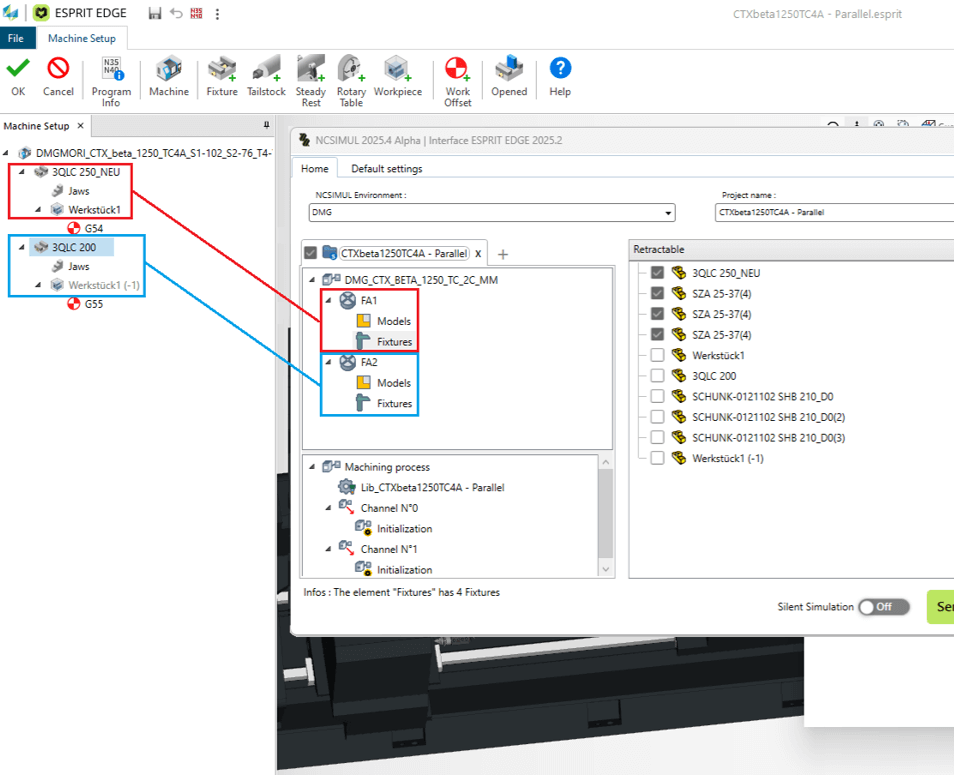Close the Machine Setup panel tab
The height and width of the screenshot is (775, 954).
[x=80, y=126]
